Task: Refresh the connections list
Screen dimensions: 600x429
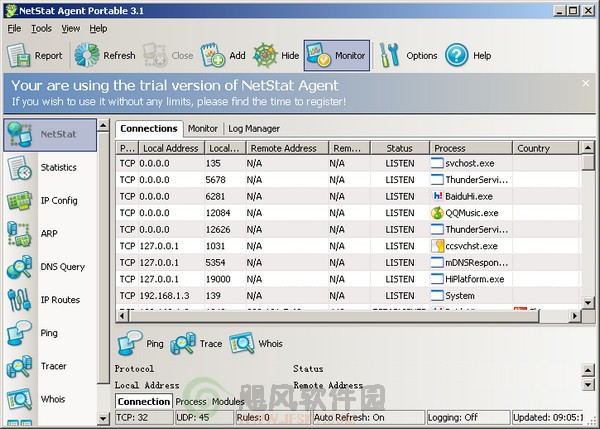Action: (x=104, y=55)
